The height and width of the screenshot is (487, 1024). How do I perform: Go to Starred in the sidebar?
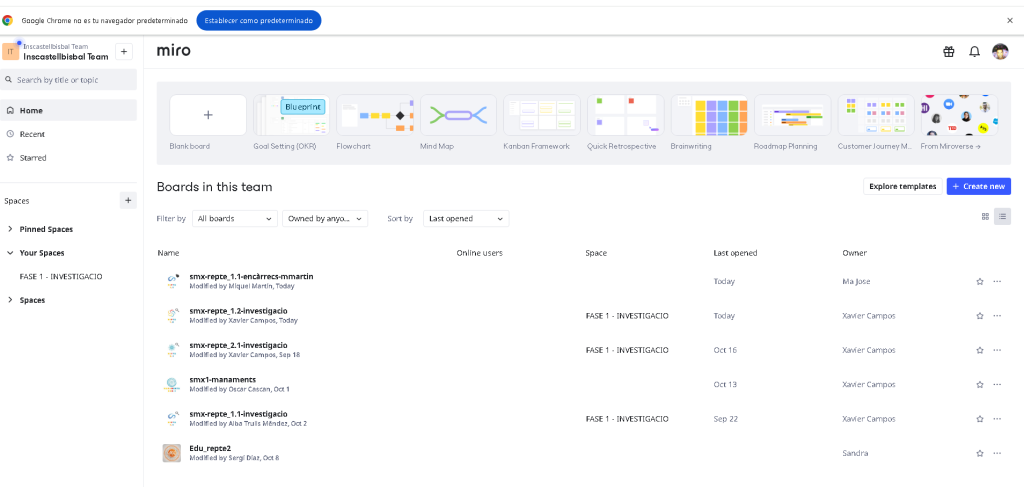pos(33,158)
